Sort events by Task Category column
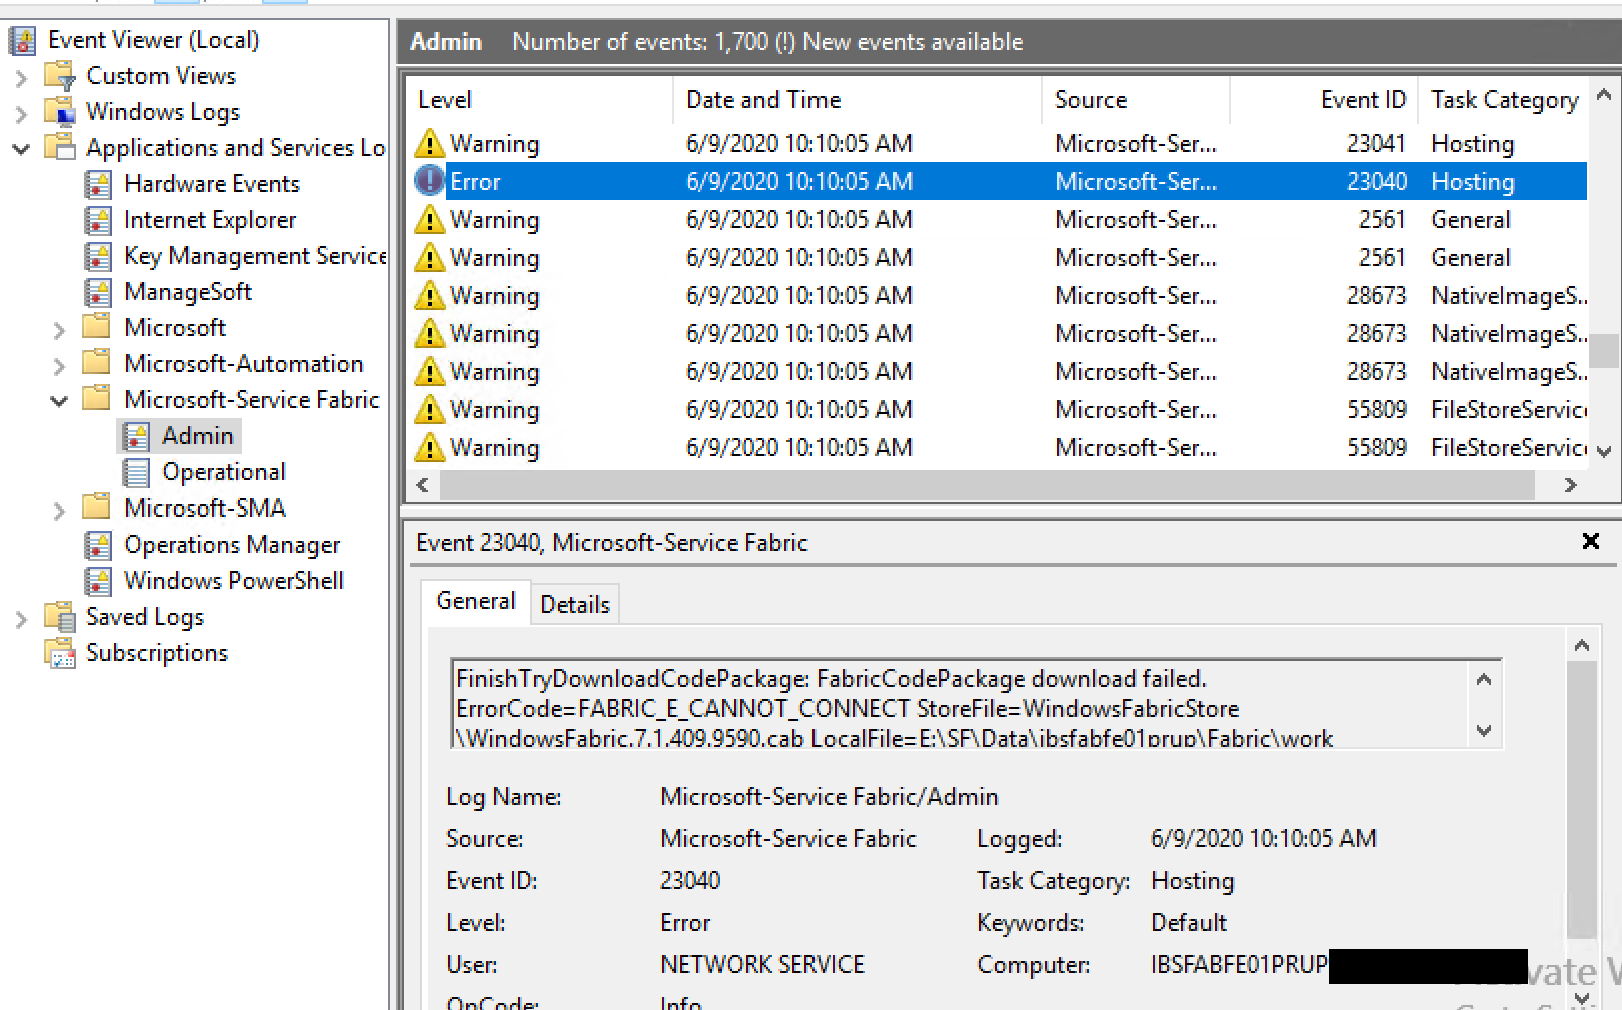The width and height of the screenshot is (1622, 1010). point(1502,100)
